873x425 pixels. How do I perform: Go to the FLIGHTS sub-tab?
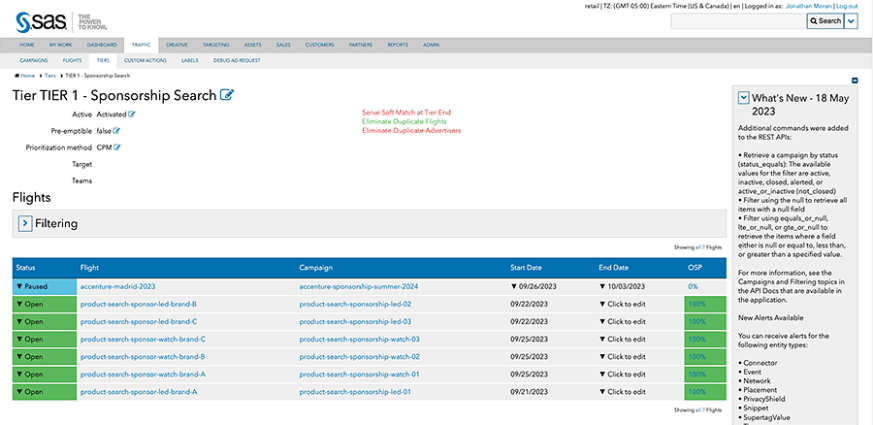point(72,60)
